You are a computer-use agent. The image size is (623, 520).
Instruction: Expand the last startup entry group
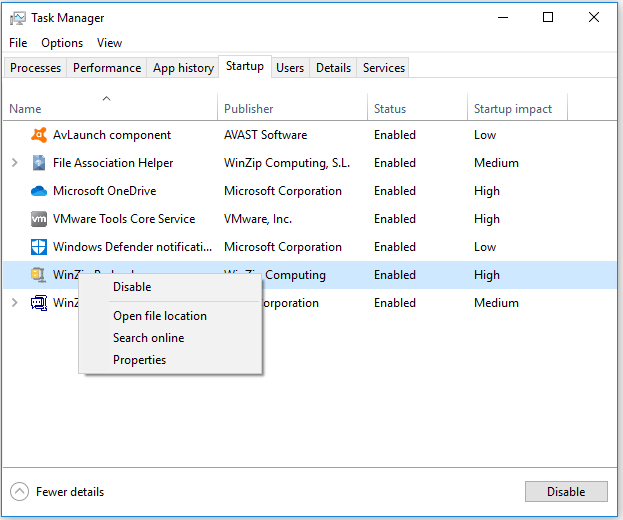[x=15, y=303]
